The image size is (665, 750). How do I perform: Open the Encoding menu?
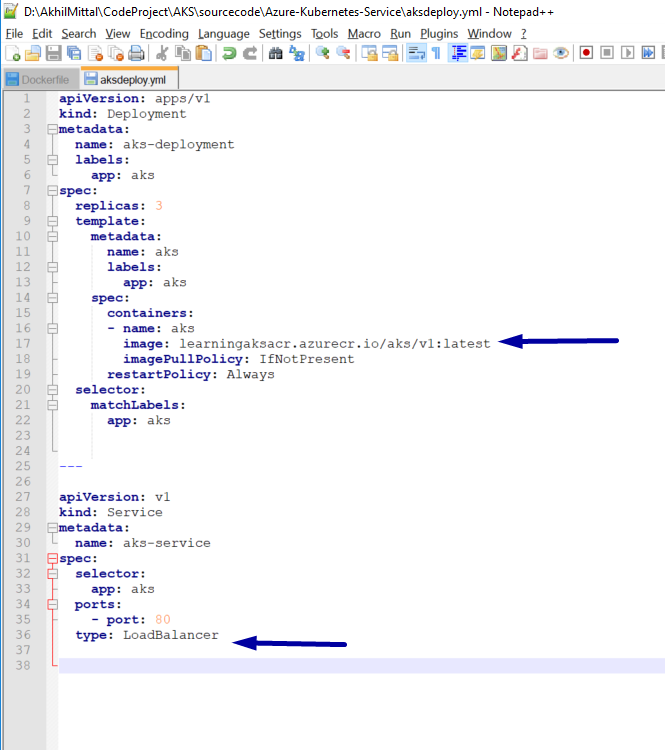[x=164, y=33]
